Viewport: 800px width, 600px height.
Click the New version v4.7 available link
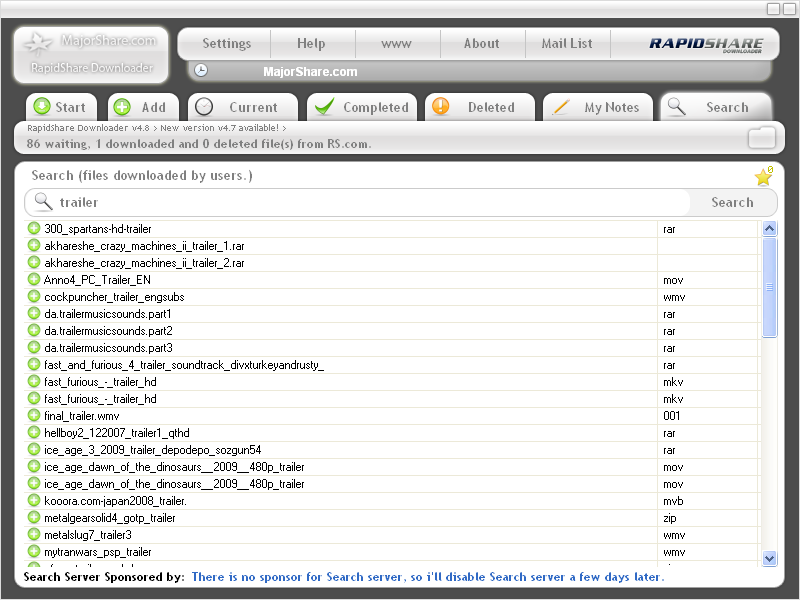click(x=219, y=128)
